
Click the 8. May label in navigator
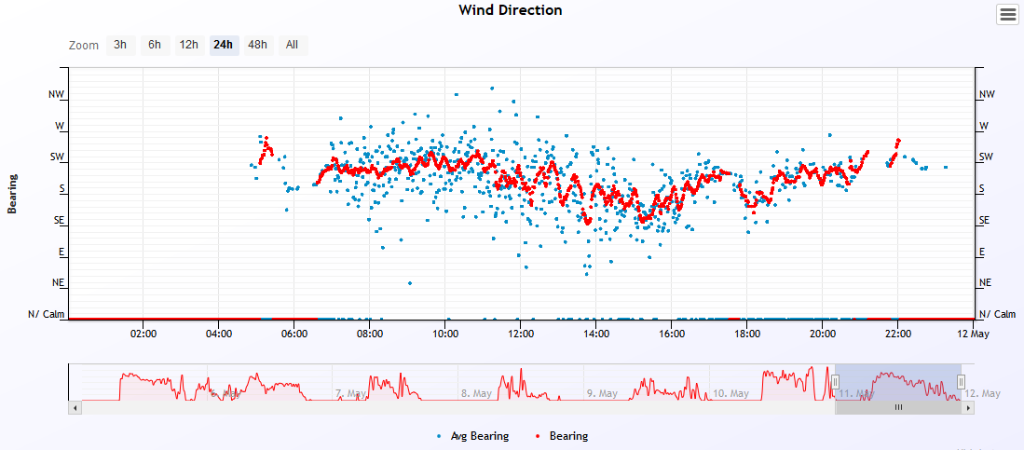tap(475, 394)
